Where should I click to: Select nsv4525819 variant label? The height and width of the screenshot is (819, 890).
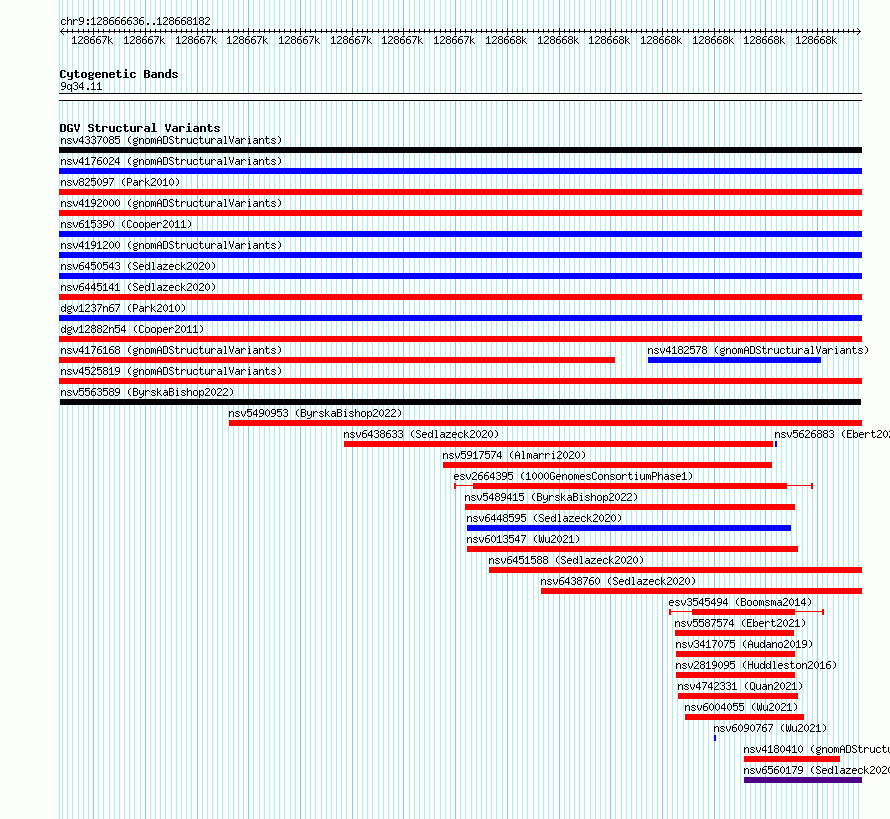tap(171, 371)
